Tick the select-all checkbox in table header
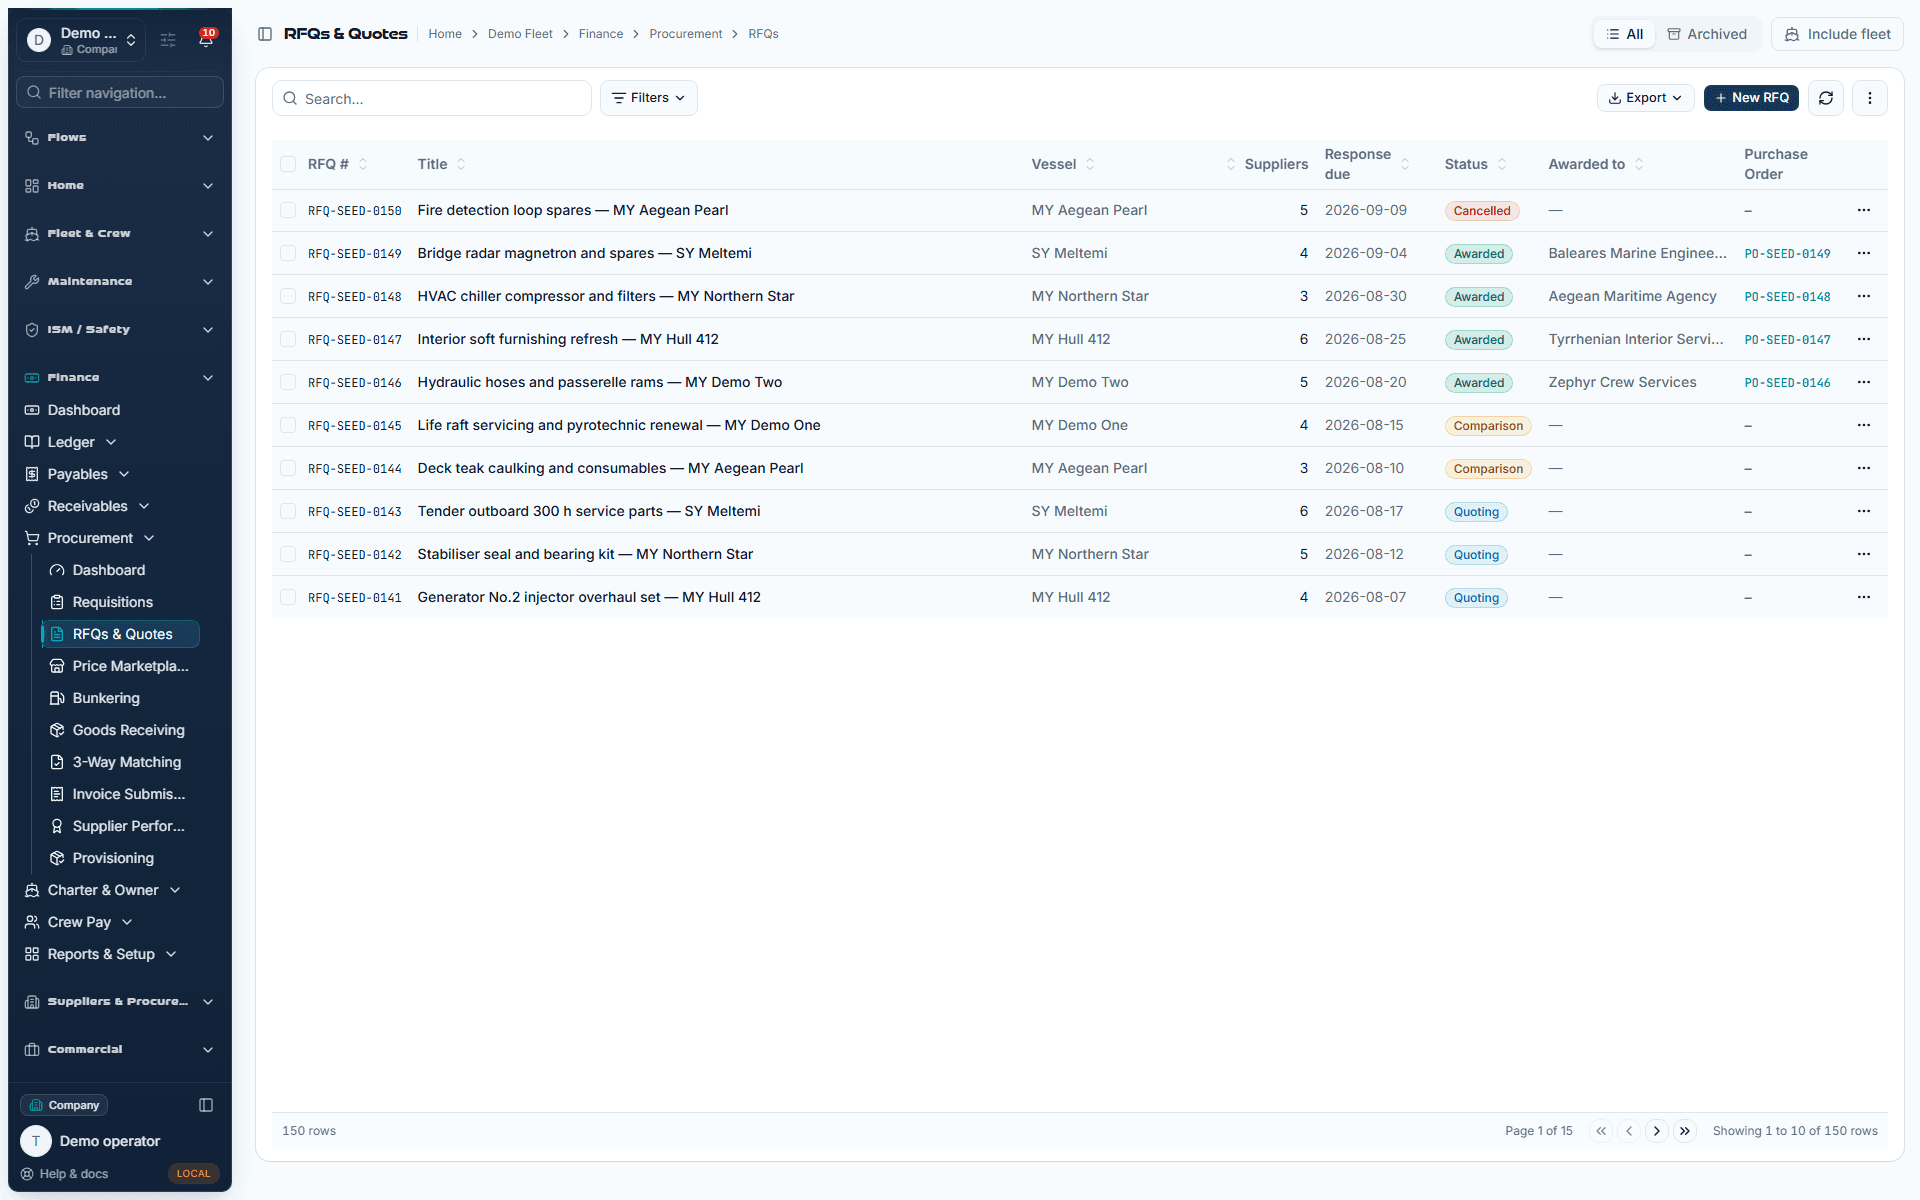 pos(288,164)
